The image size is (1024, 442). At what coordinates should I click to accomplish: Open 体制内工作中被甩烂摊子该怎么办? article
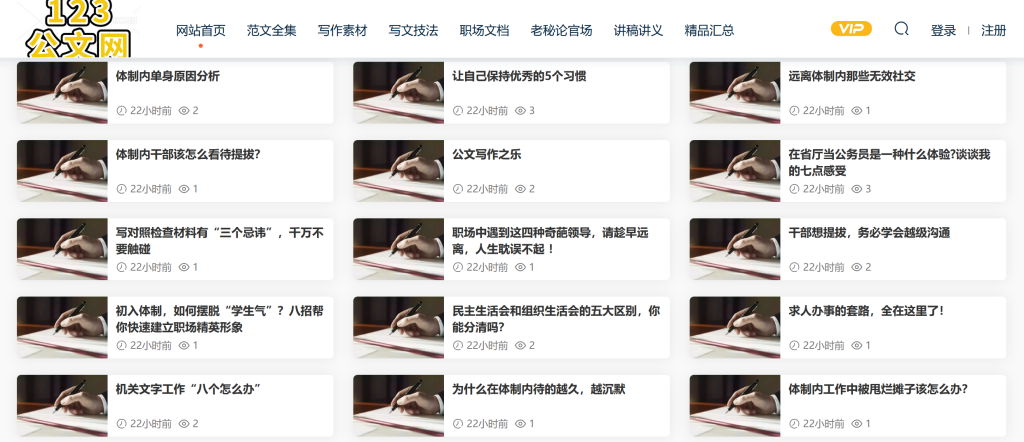pos(878,390)
